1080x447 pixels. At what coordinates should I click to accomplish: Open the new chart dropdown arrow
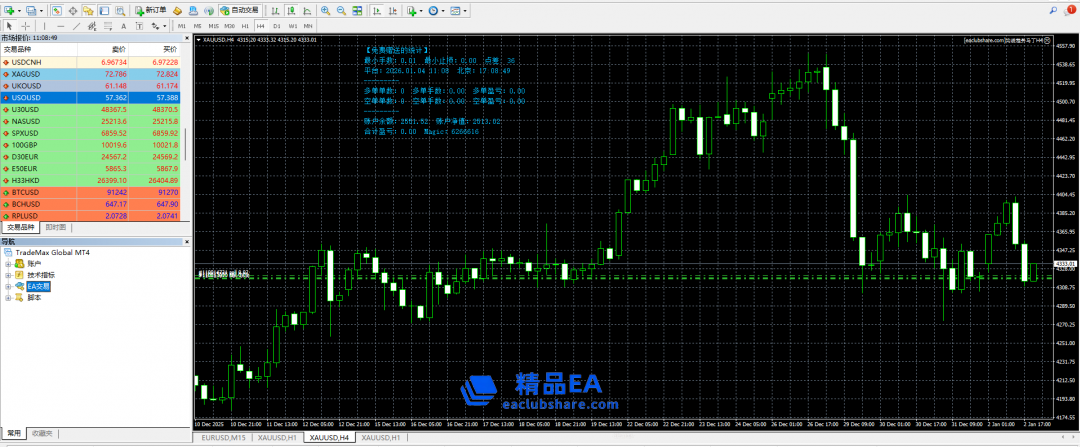pyautogui.click(x=18, y=10)
